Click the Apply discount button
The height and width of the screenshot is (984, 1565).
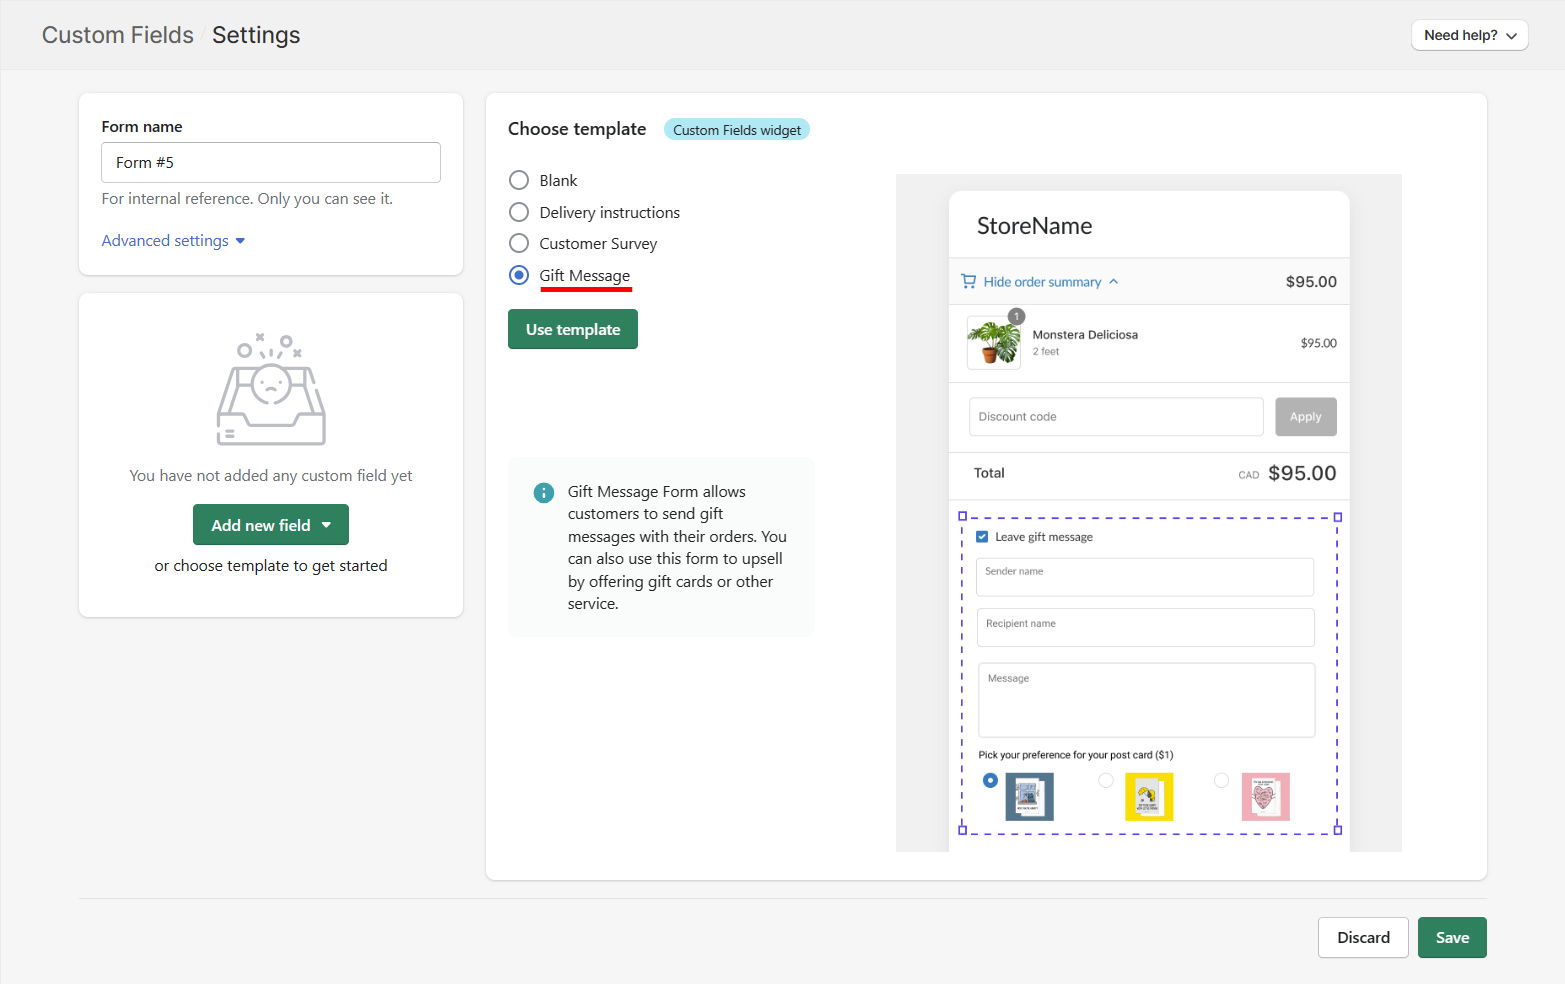[x=1306, y=417]
